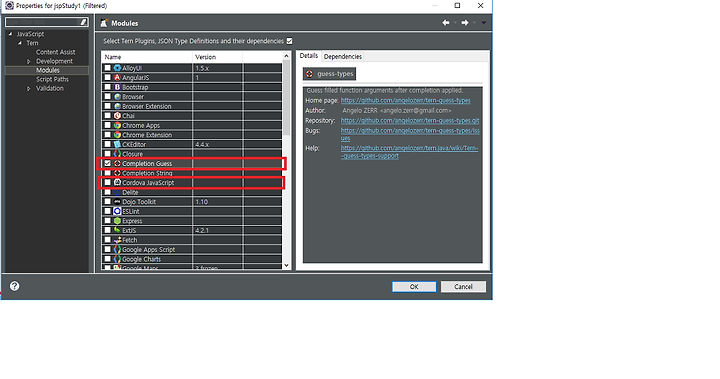
Task: Click the Dojo Toolkit icon
Action: [x=117, y=202]
